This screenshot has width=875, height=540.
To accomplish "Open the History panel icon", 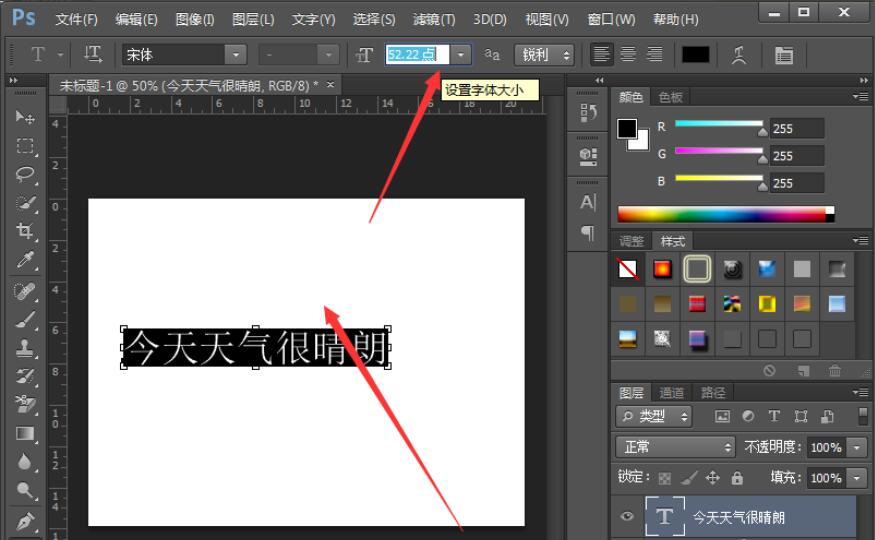I will point(588,113).
